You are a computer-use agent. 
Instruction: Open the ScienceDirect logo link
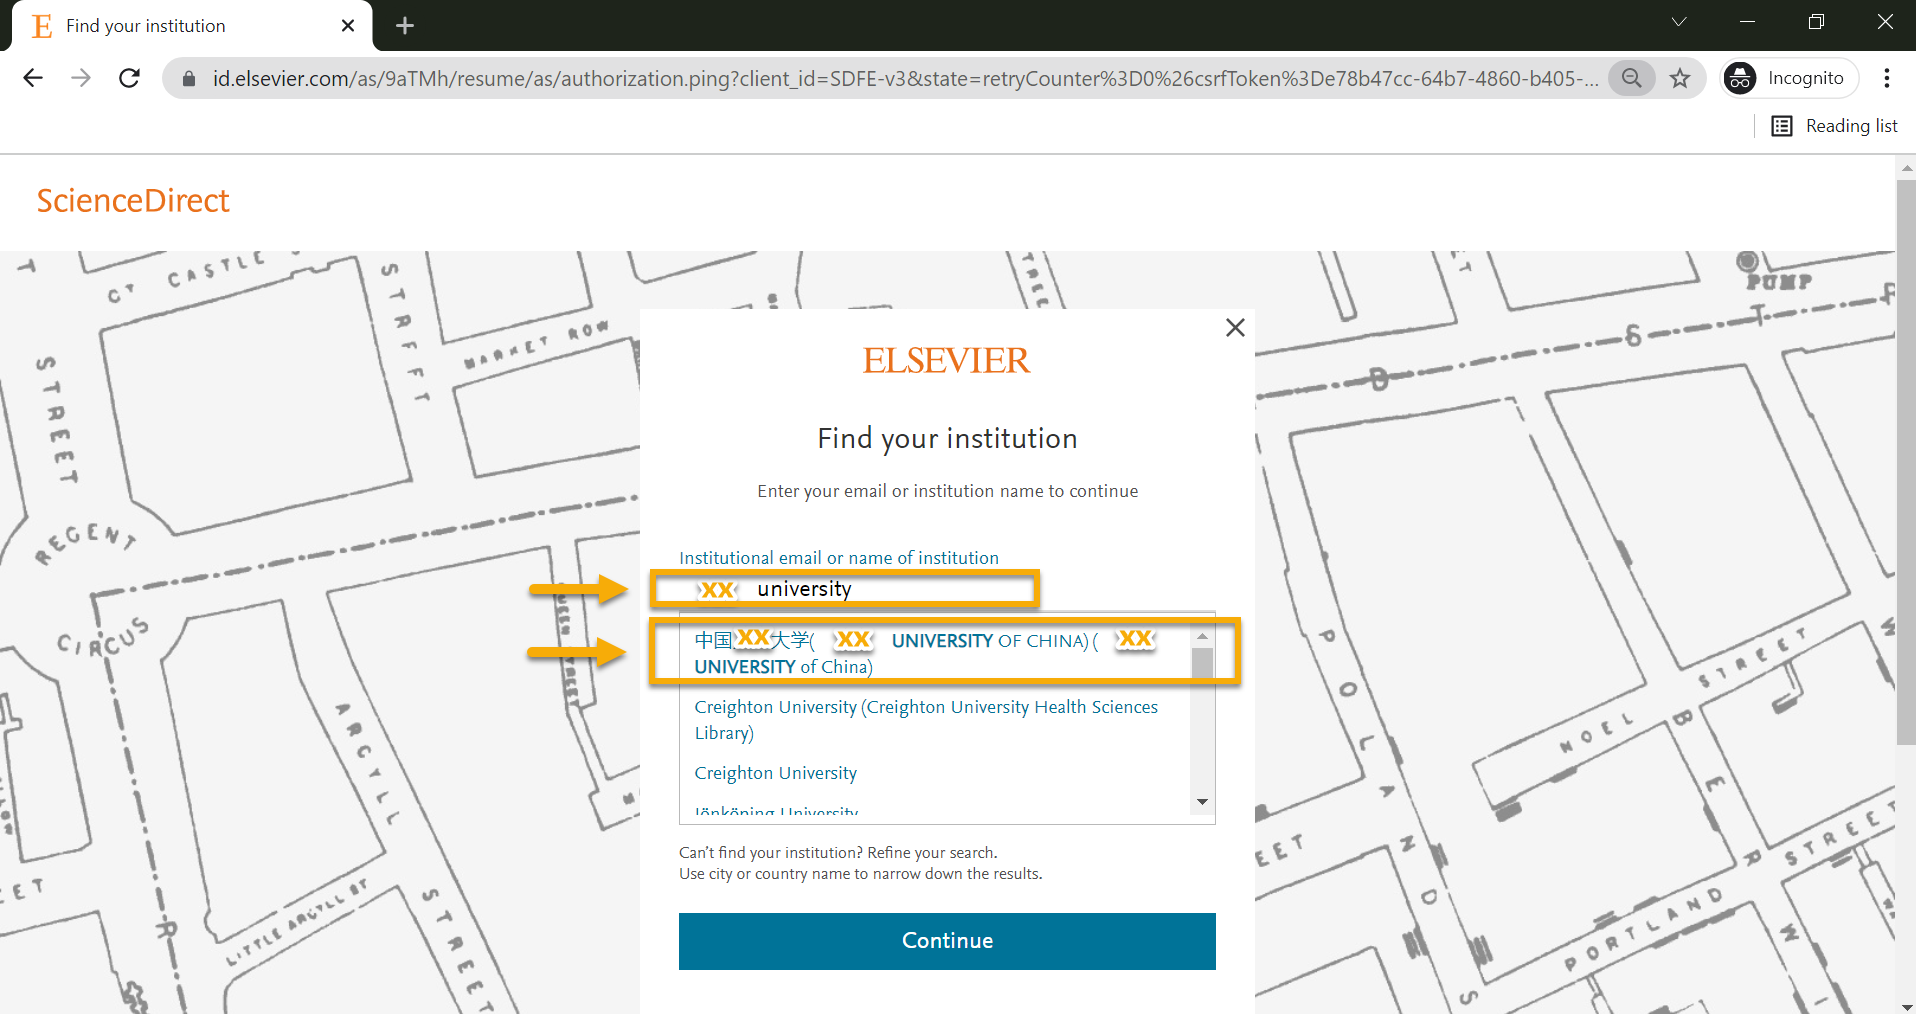[133, 201]
